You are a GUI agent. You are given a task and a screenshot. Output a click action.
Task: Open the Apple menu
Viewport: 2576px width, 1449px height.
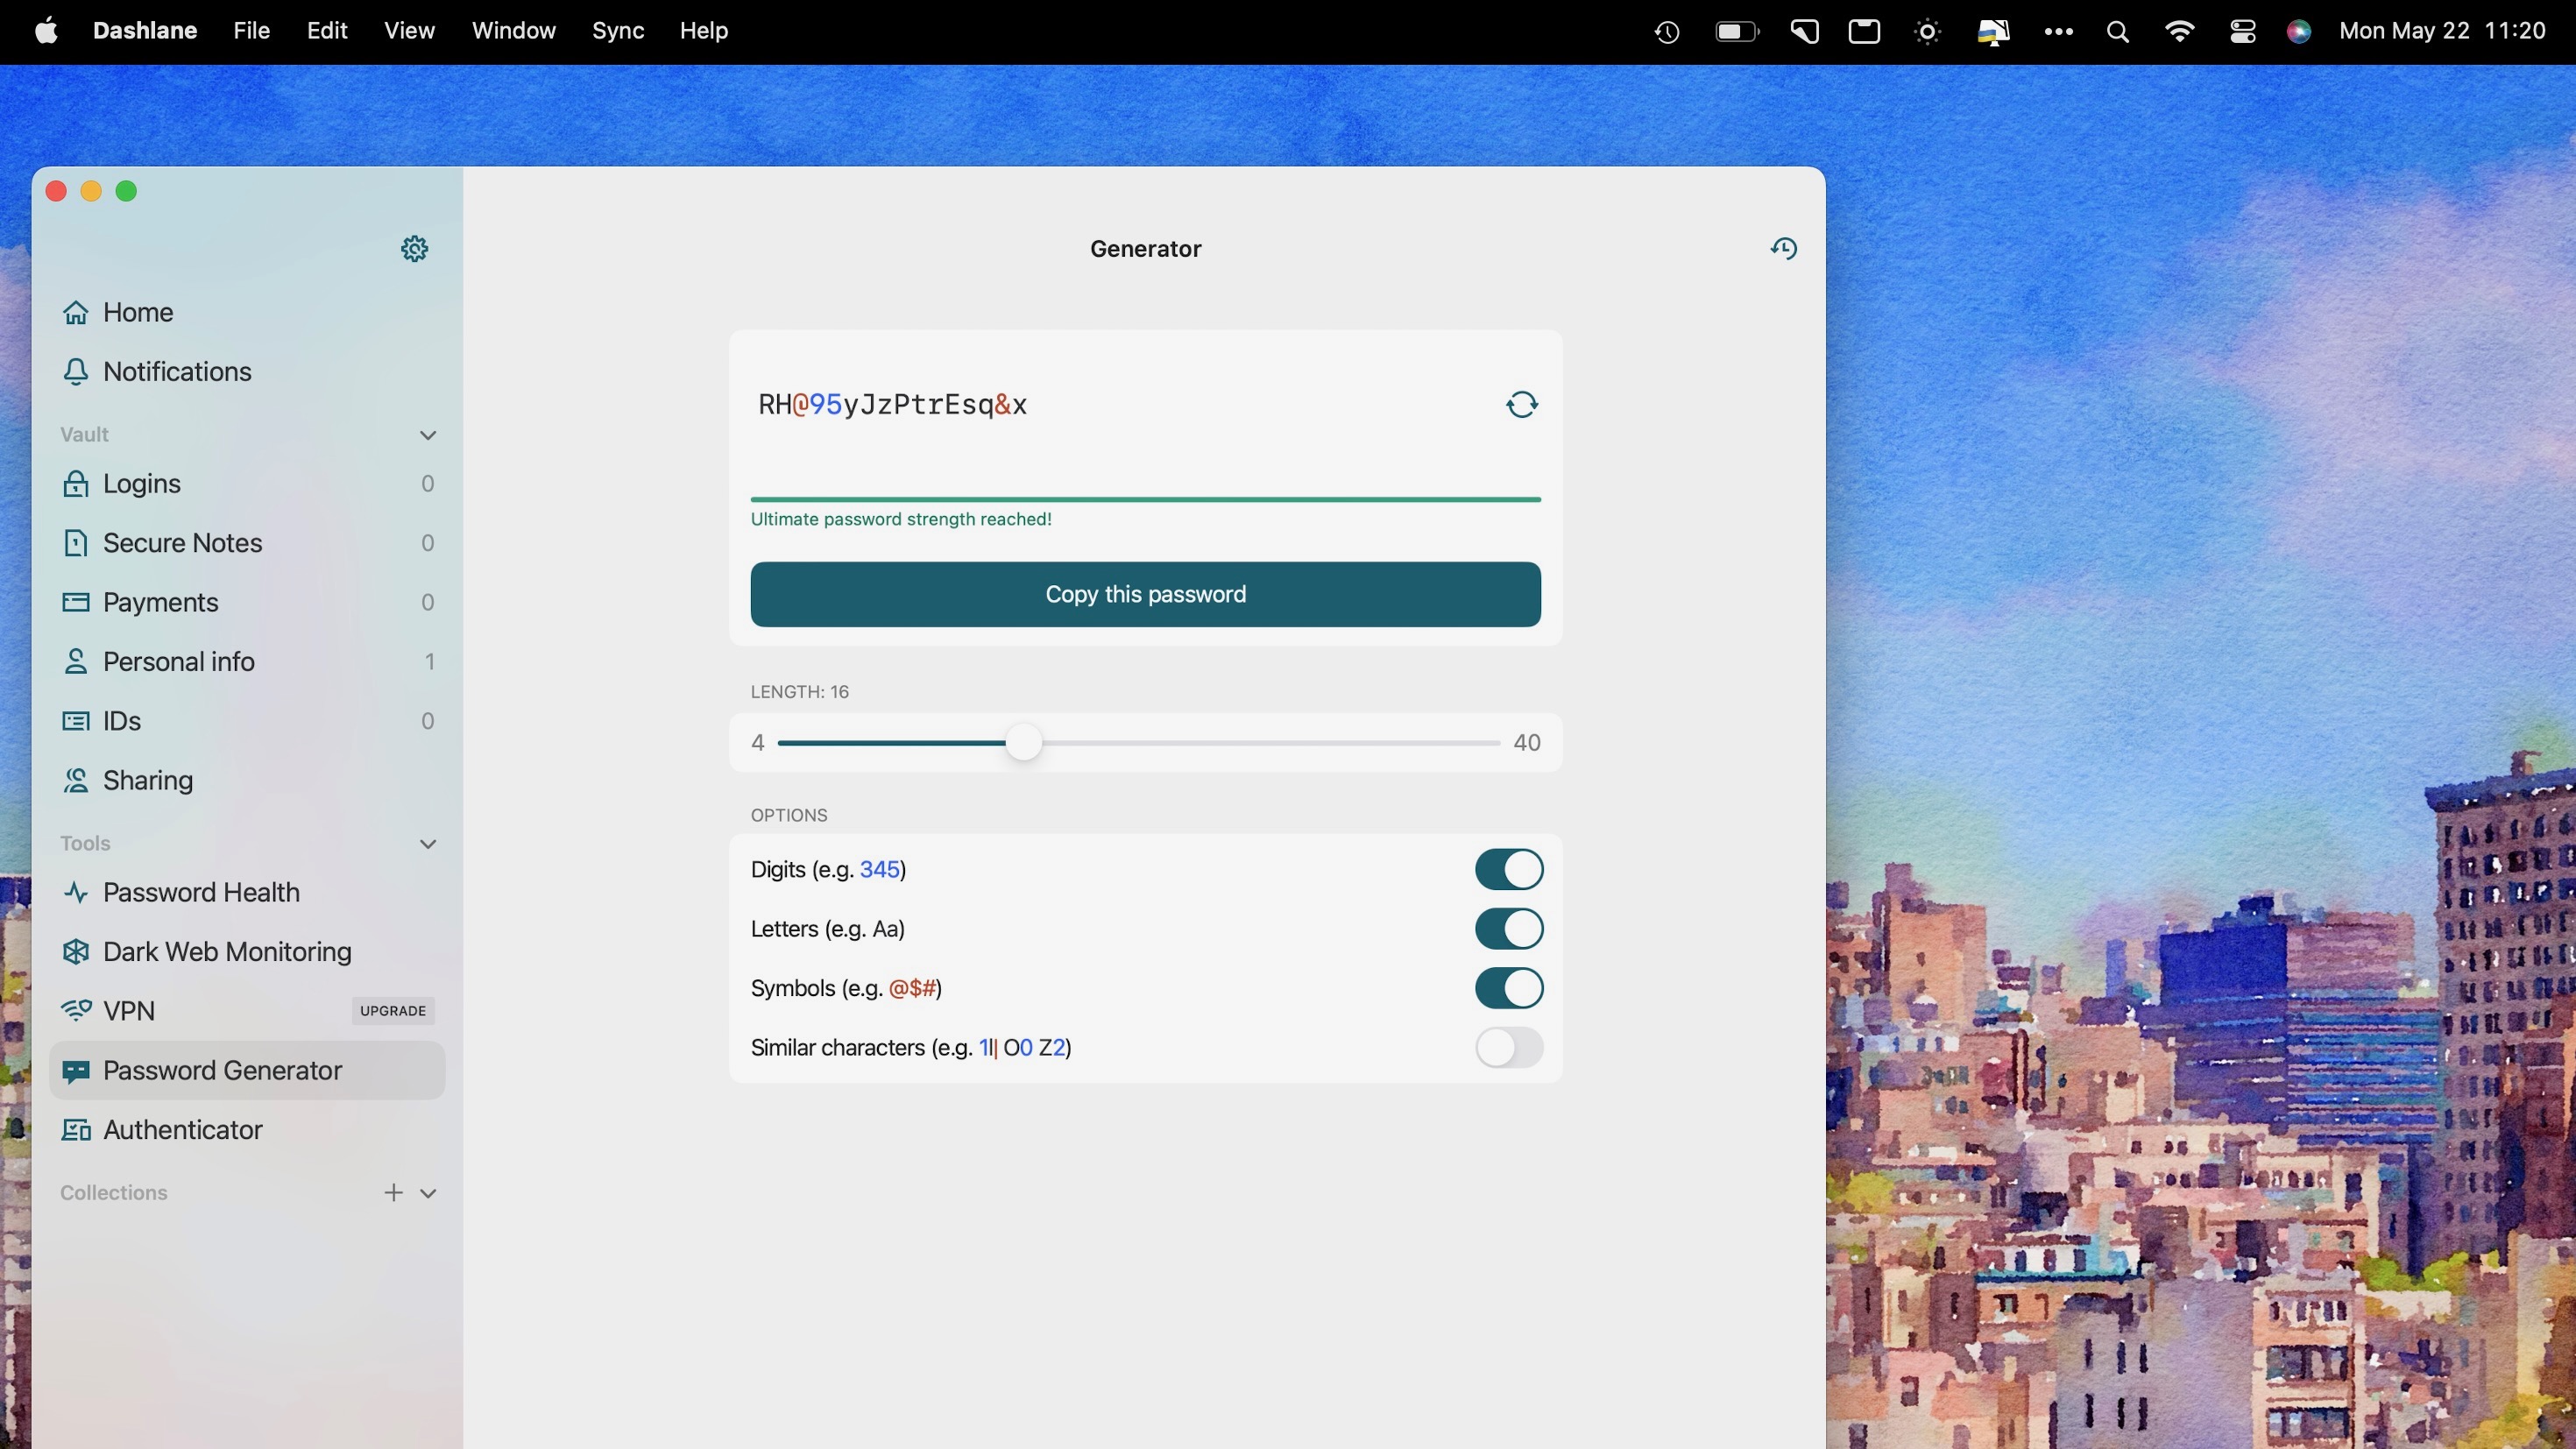46,31
